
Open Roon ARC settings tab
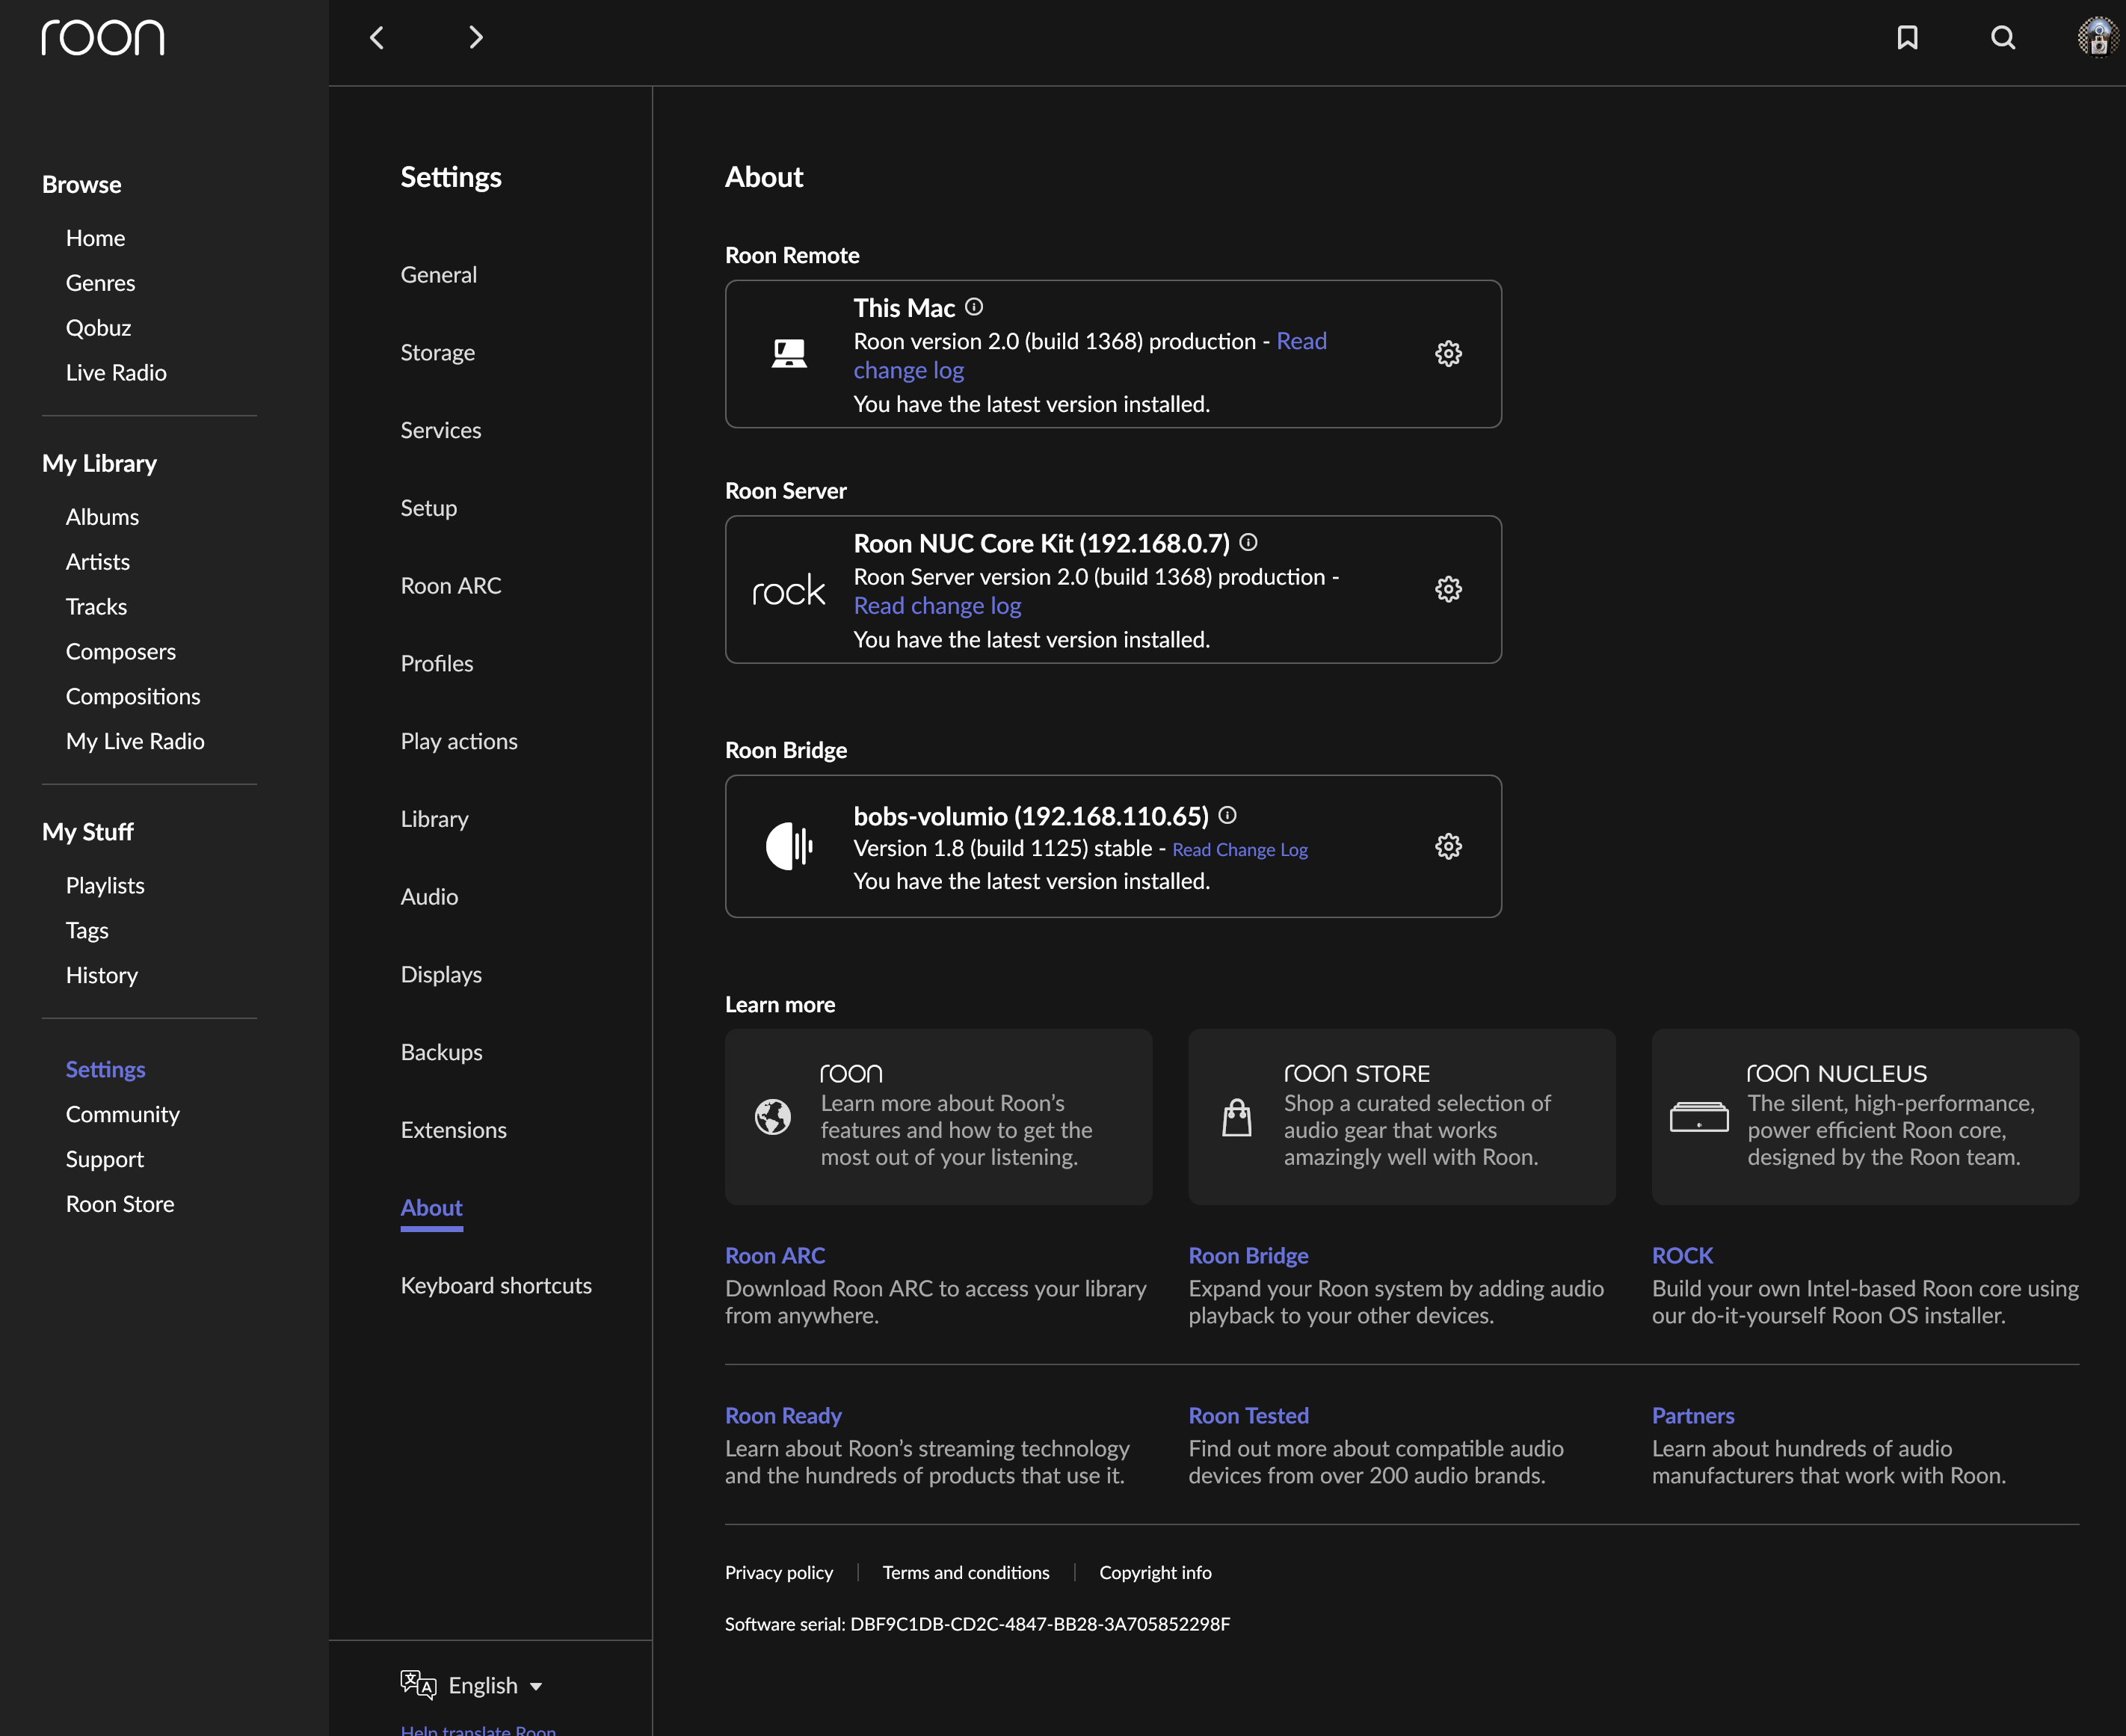tap(451, 586)
